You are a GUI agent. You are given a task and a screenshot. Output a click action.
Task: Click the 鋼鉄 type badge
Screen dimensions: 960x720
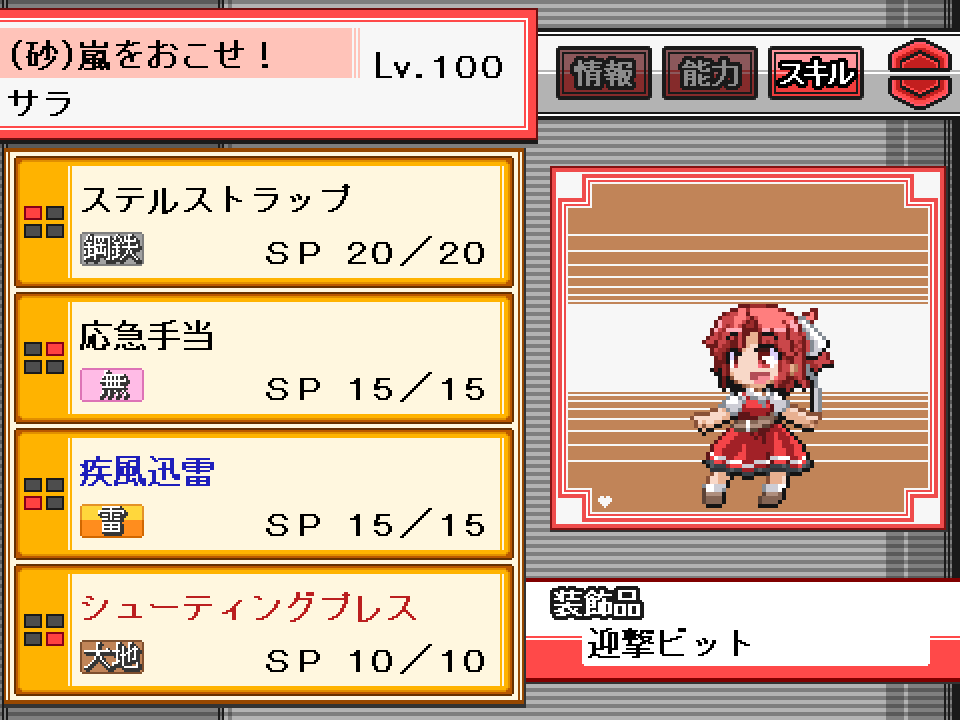tap(112, 249)
